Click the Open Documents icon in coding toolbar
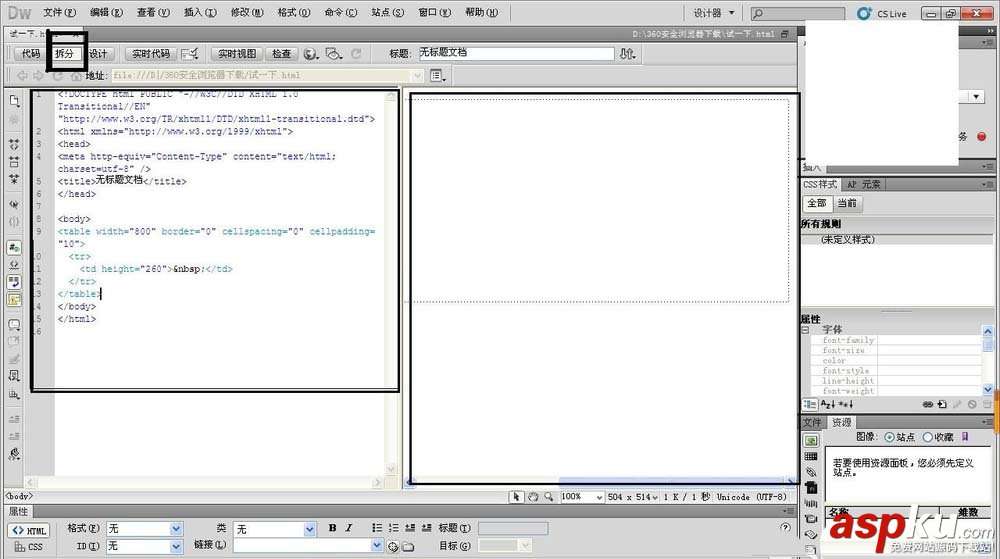This screenshot has height=559, width=1000. [x=14, y=101]
